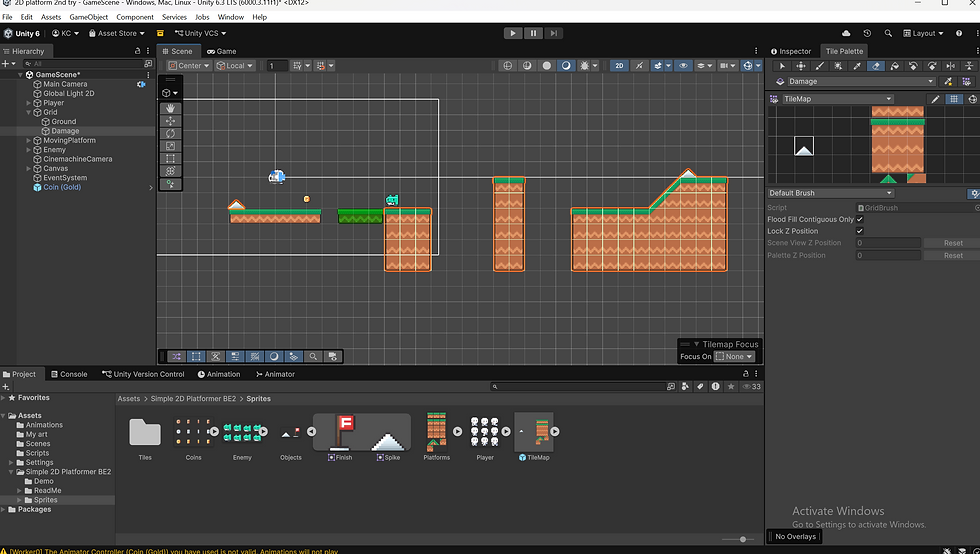The image size is (980, 554).
Task: Click Reset for Scene View Z Position
Action: coord(952,243)
